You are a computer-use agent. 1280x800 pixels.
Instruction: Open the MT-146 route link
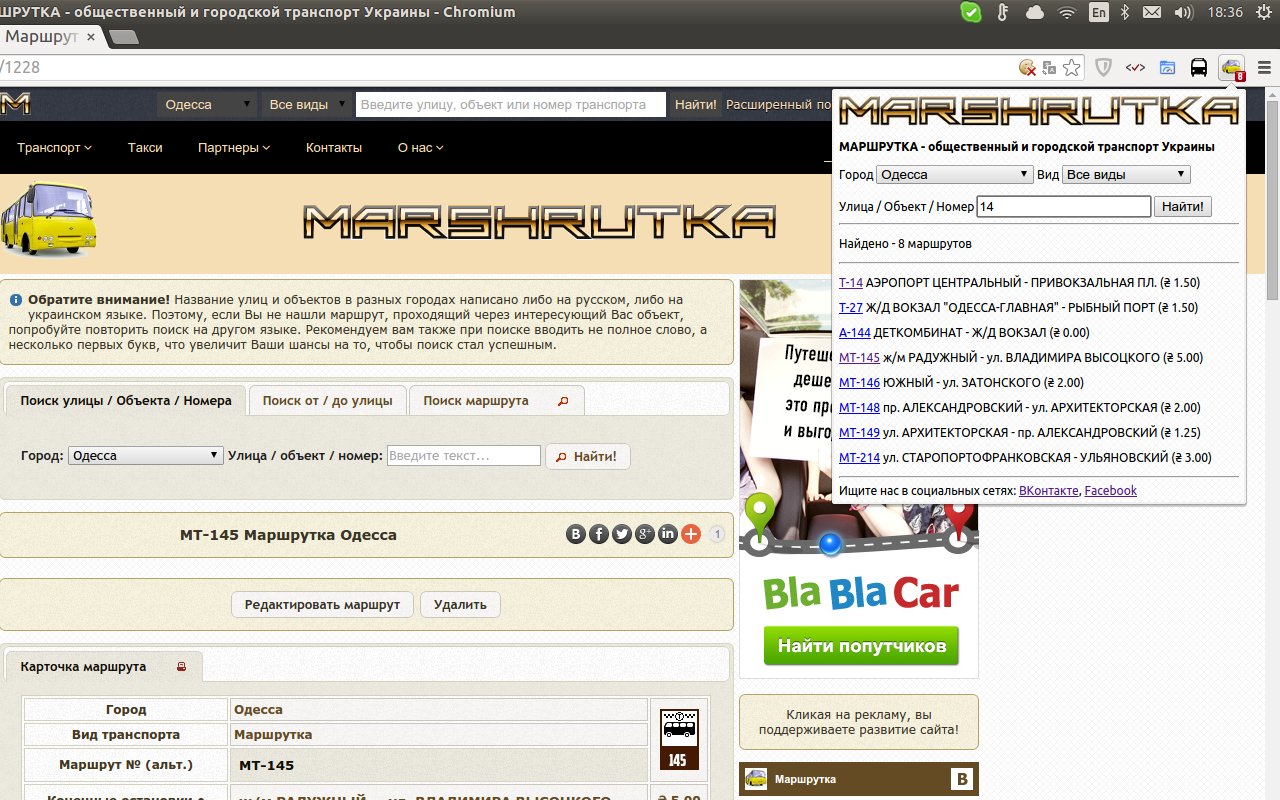[x=859, y=383]
